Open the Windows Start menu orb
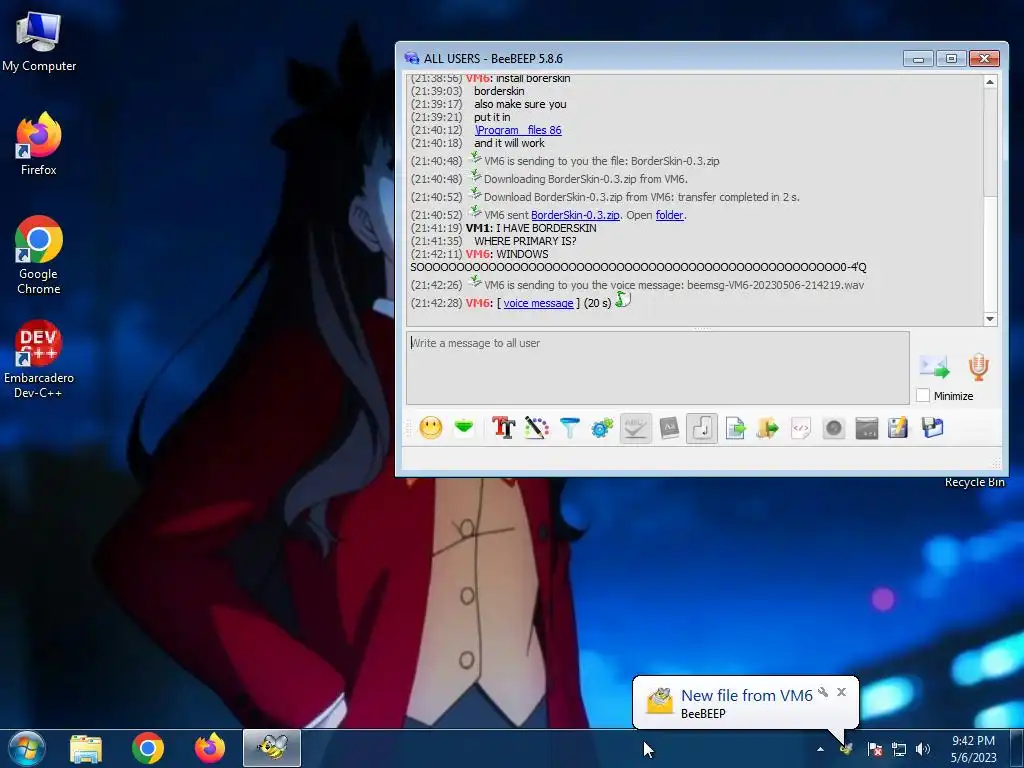The image size is (1024, 768). point(27,748)
